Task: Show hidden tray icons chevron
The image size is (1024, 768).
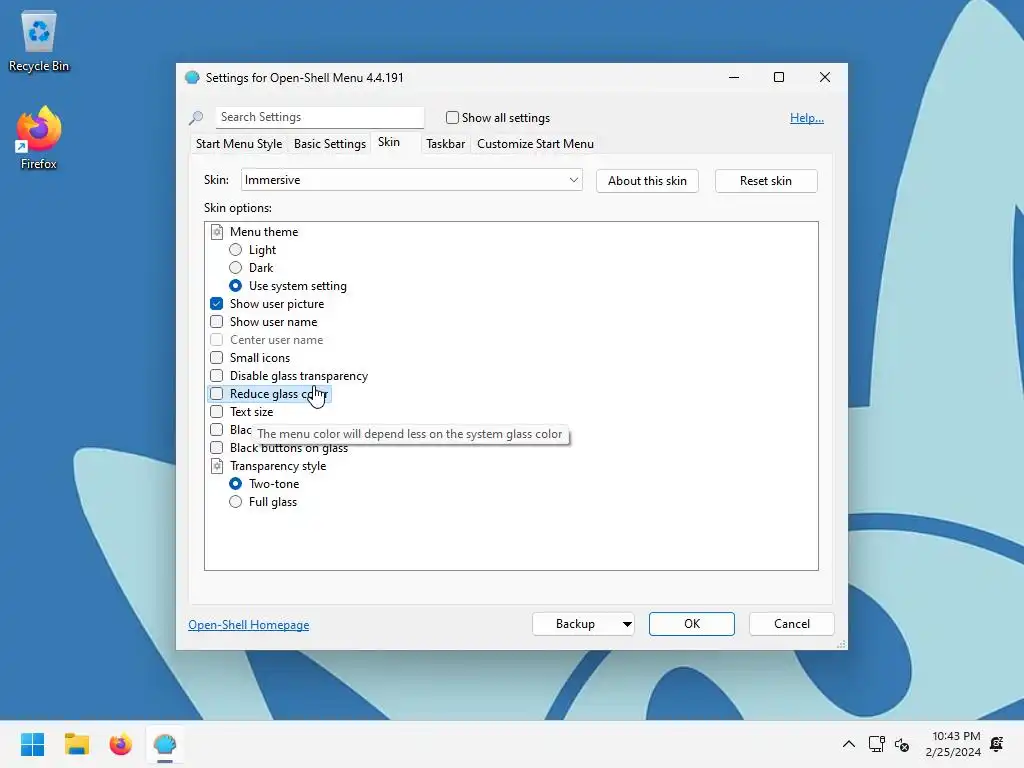Action: [x=848, y=744]
